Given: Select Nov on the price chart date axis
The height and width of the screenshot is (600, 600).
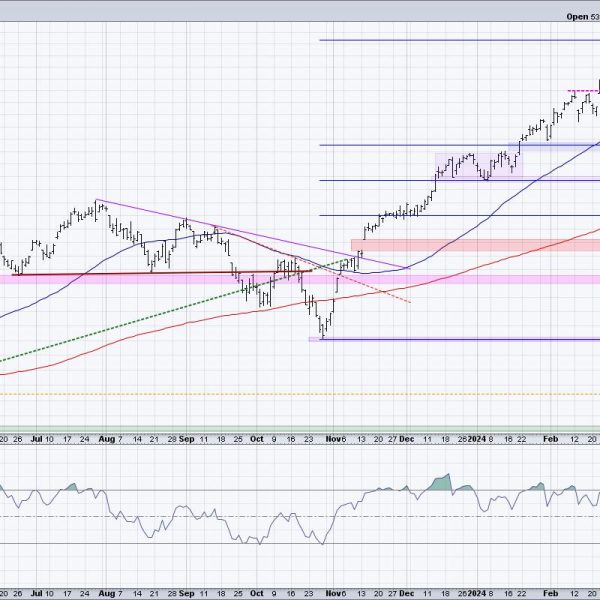Looking at the screenshot, I should 332,439.
